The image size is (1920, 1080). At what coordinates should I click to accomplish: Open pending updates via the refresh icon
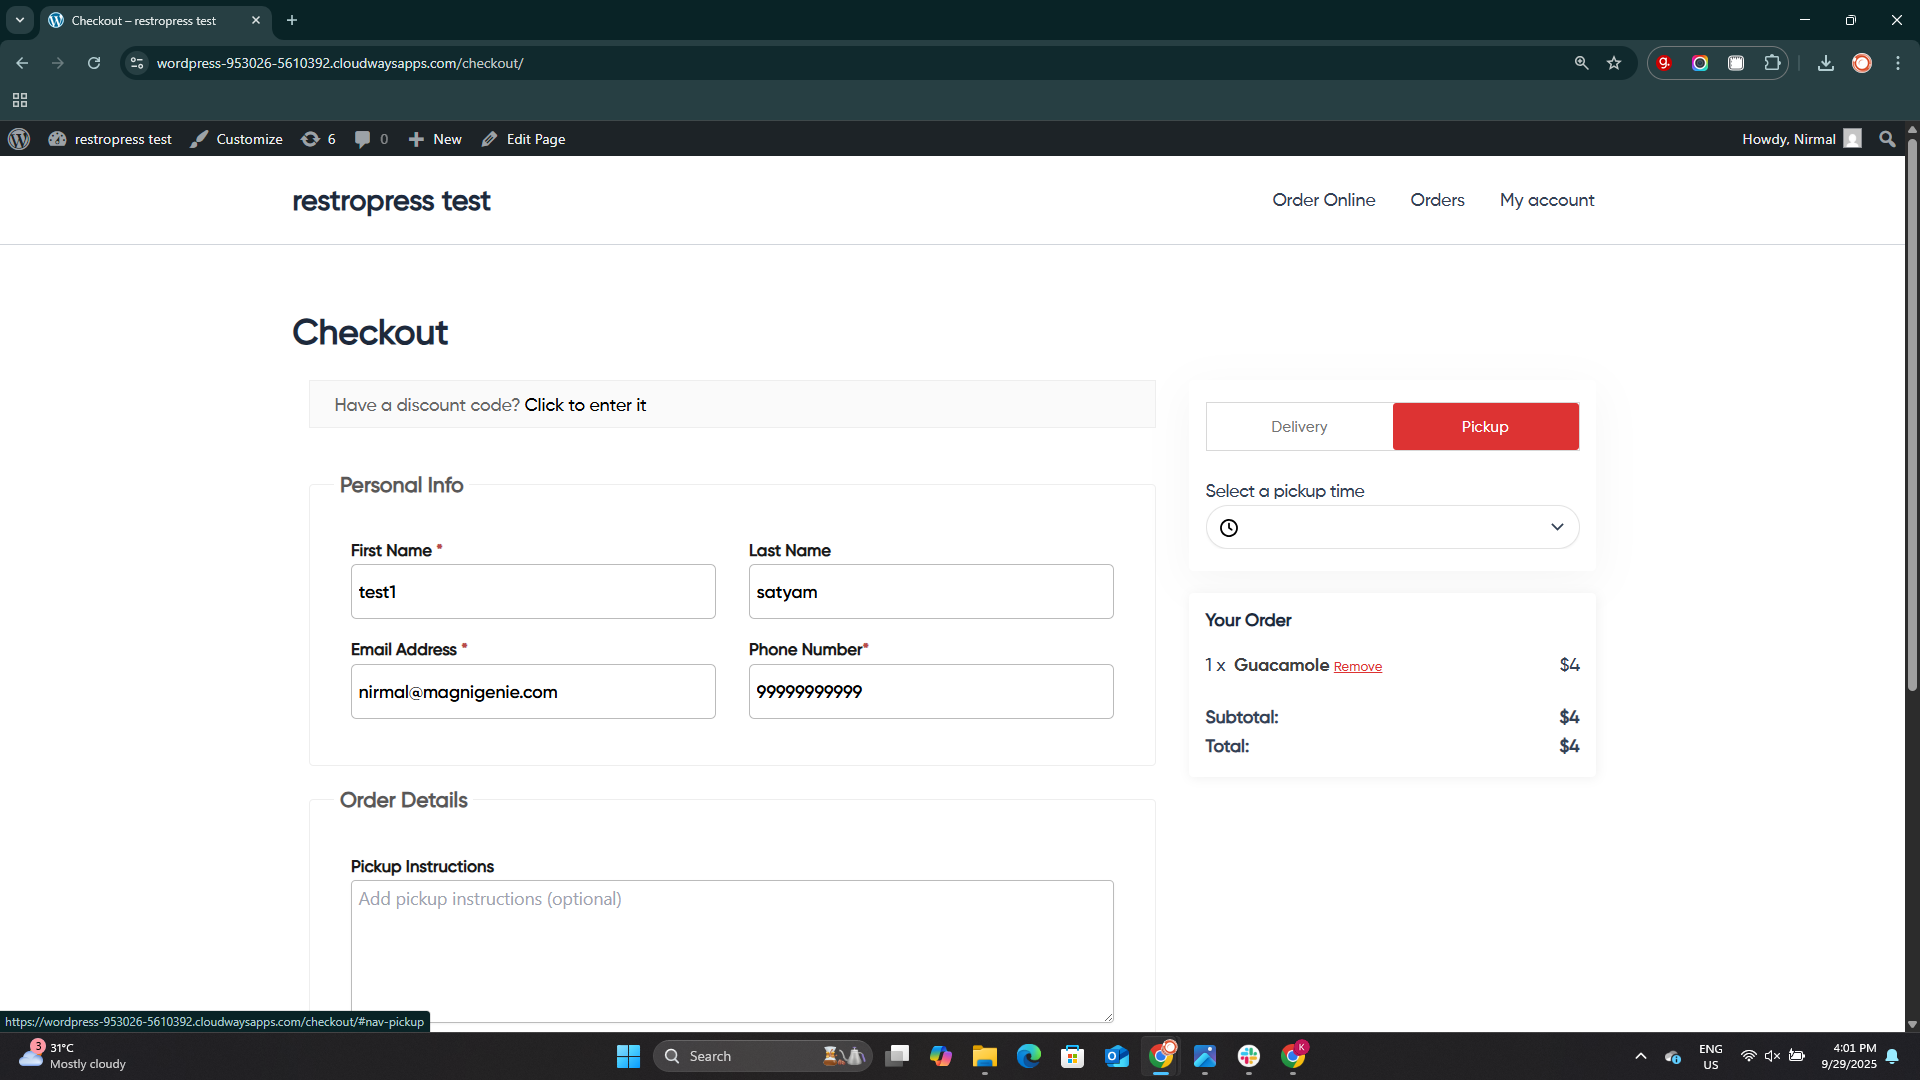[311, 139]
